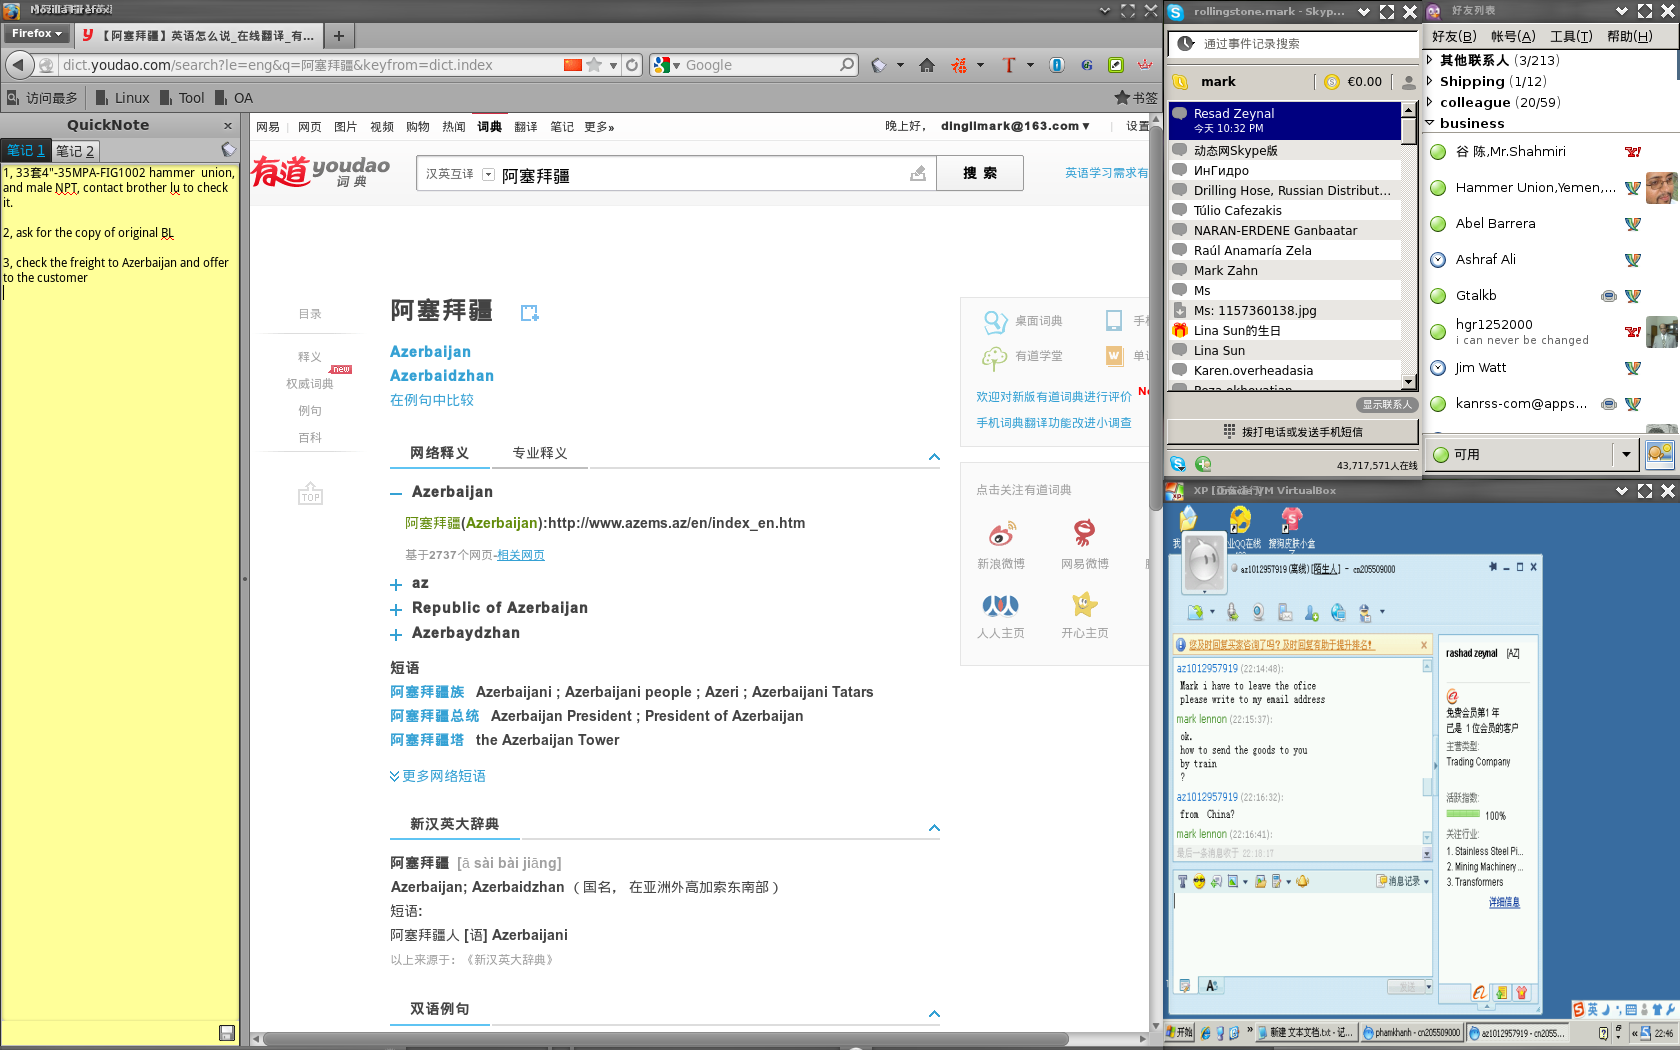
Task: Expand Shipping contact group
Action: (x=1430, y=81)
